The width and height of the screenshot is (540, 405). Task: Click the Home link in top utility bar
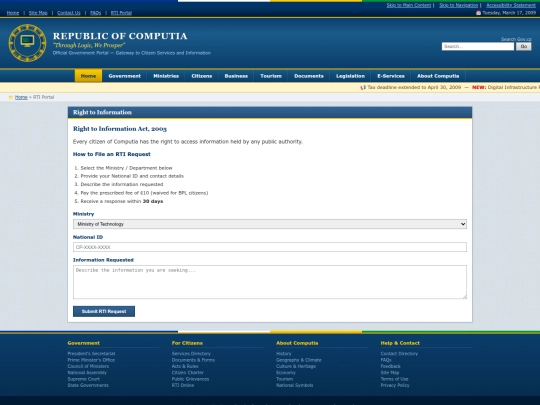click(13, 13)
